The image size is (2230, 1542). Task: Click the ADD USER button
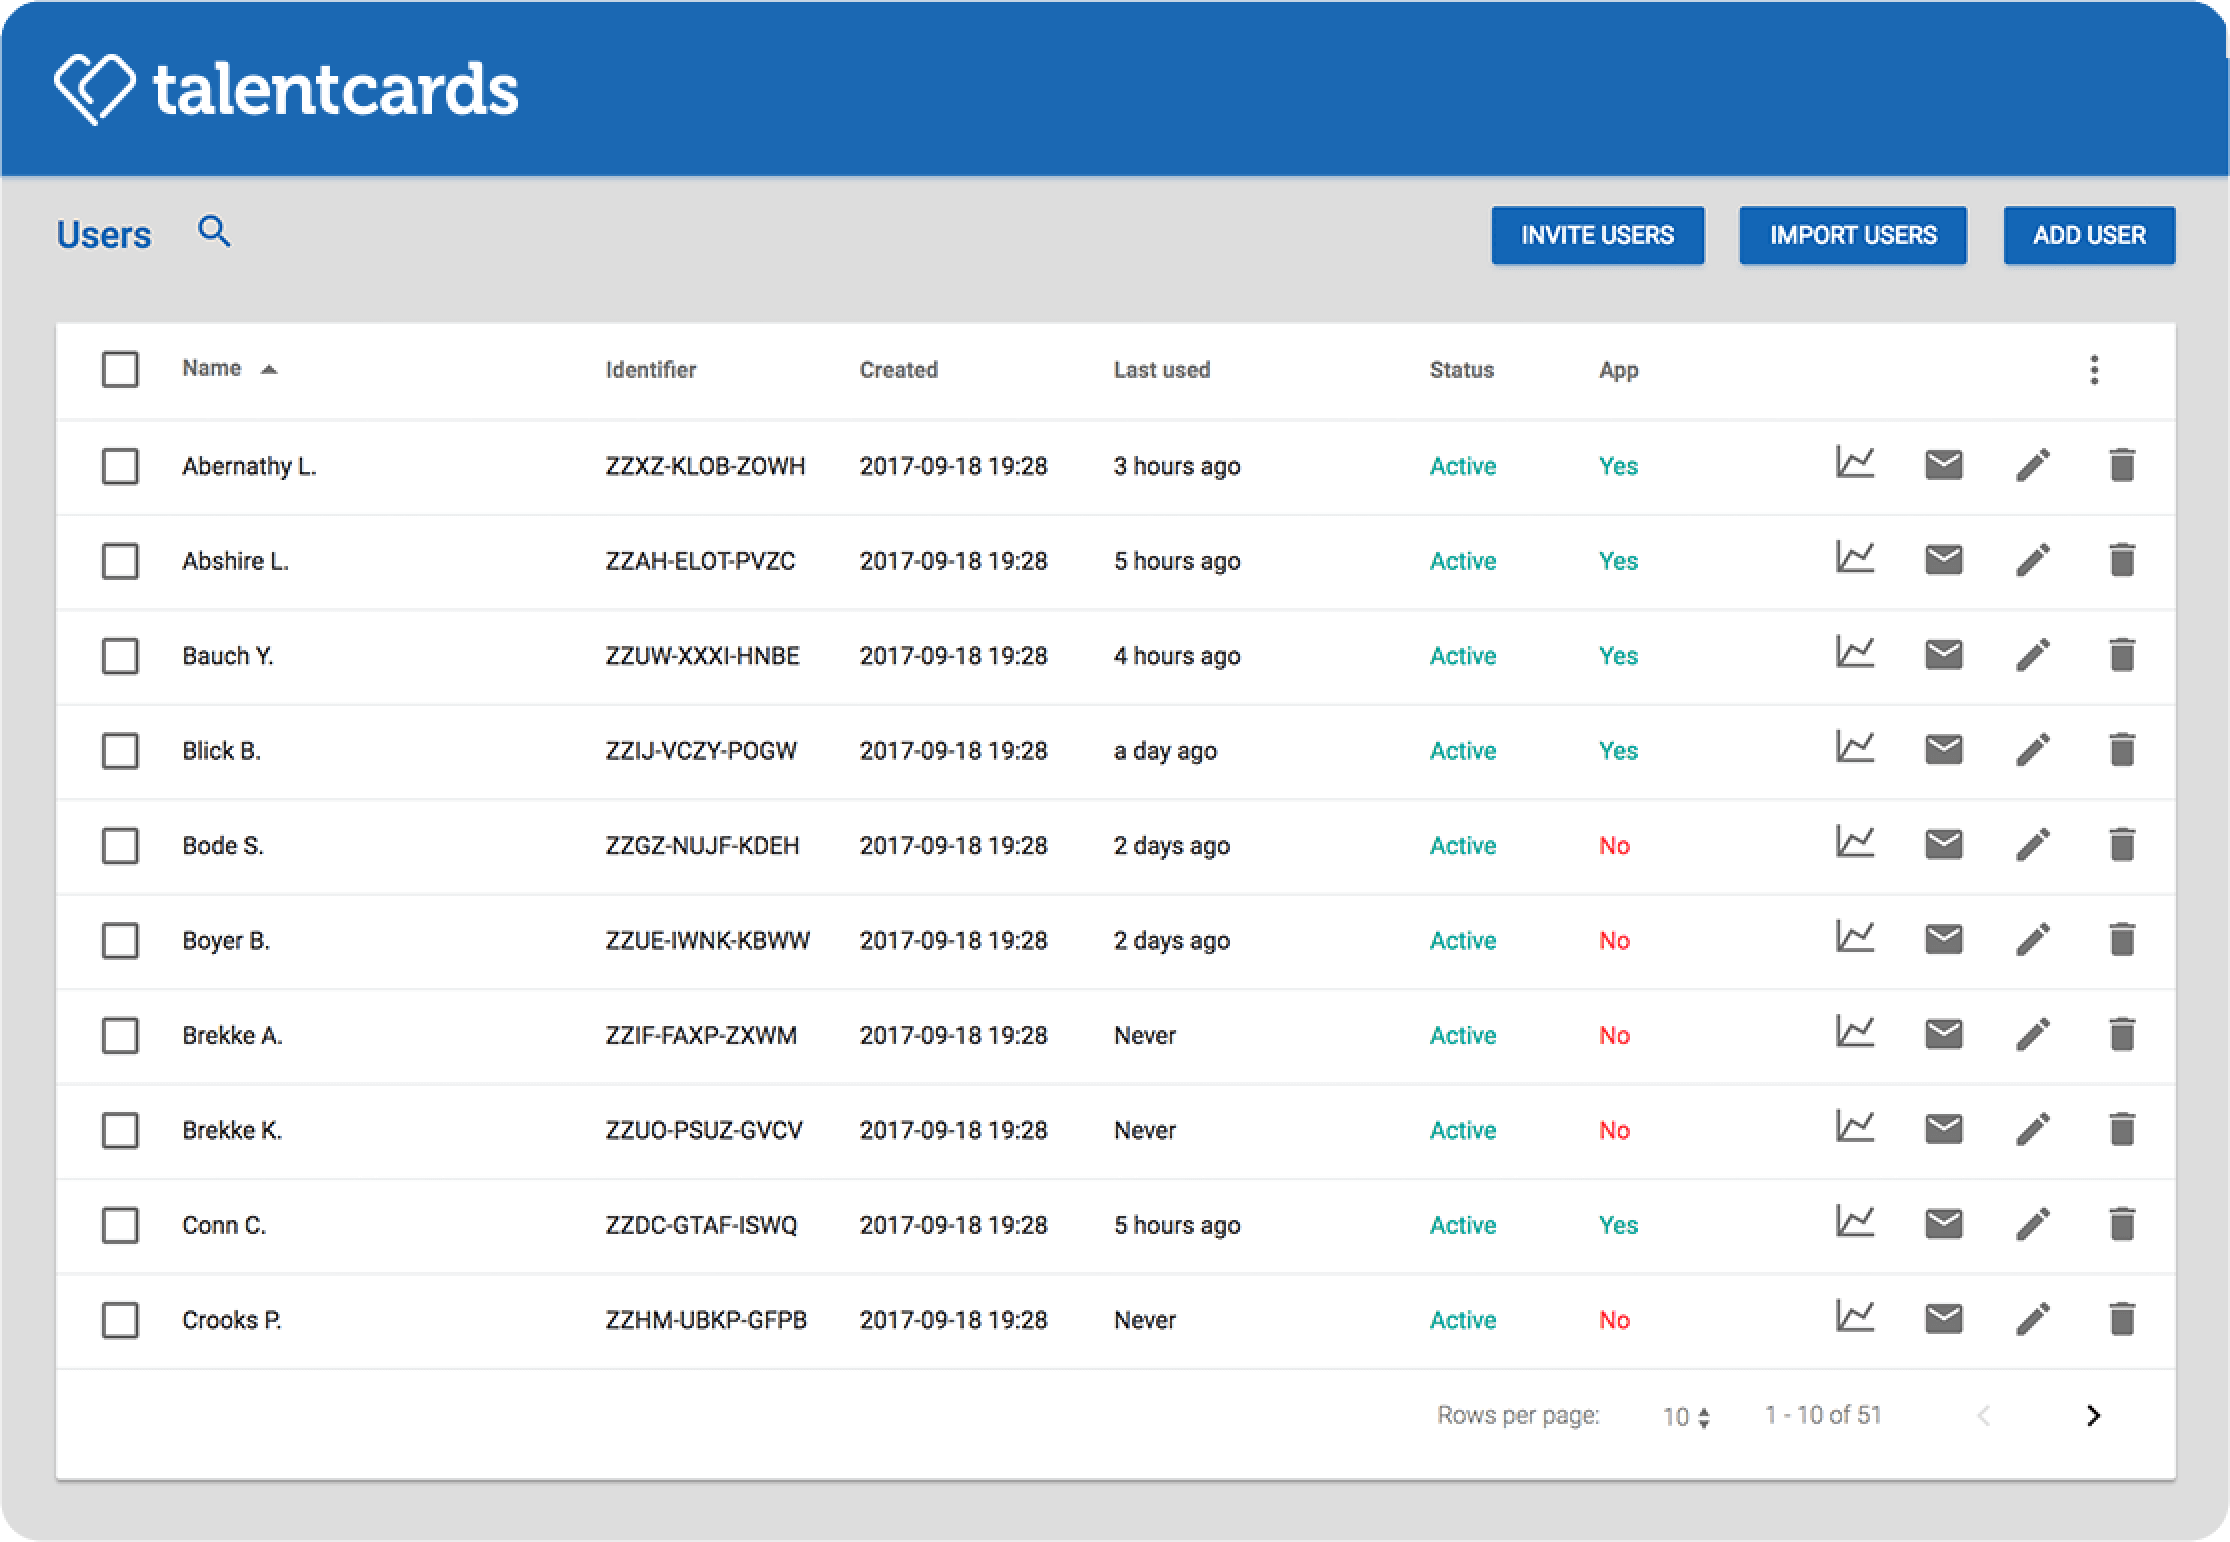(x=2089, y=235)
